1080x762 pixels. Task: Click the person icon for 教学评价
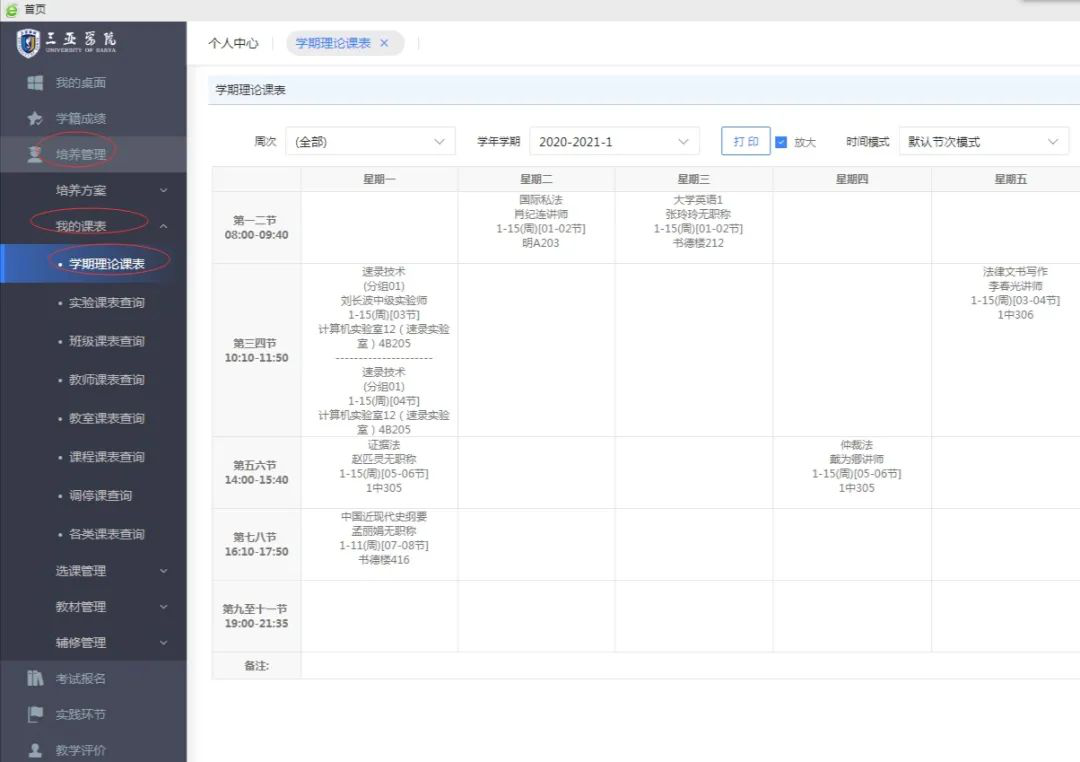click(x=35, y=750)
